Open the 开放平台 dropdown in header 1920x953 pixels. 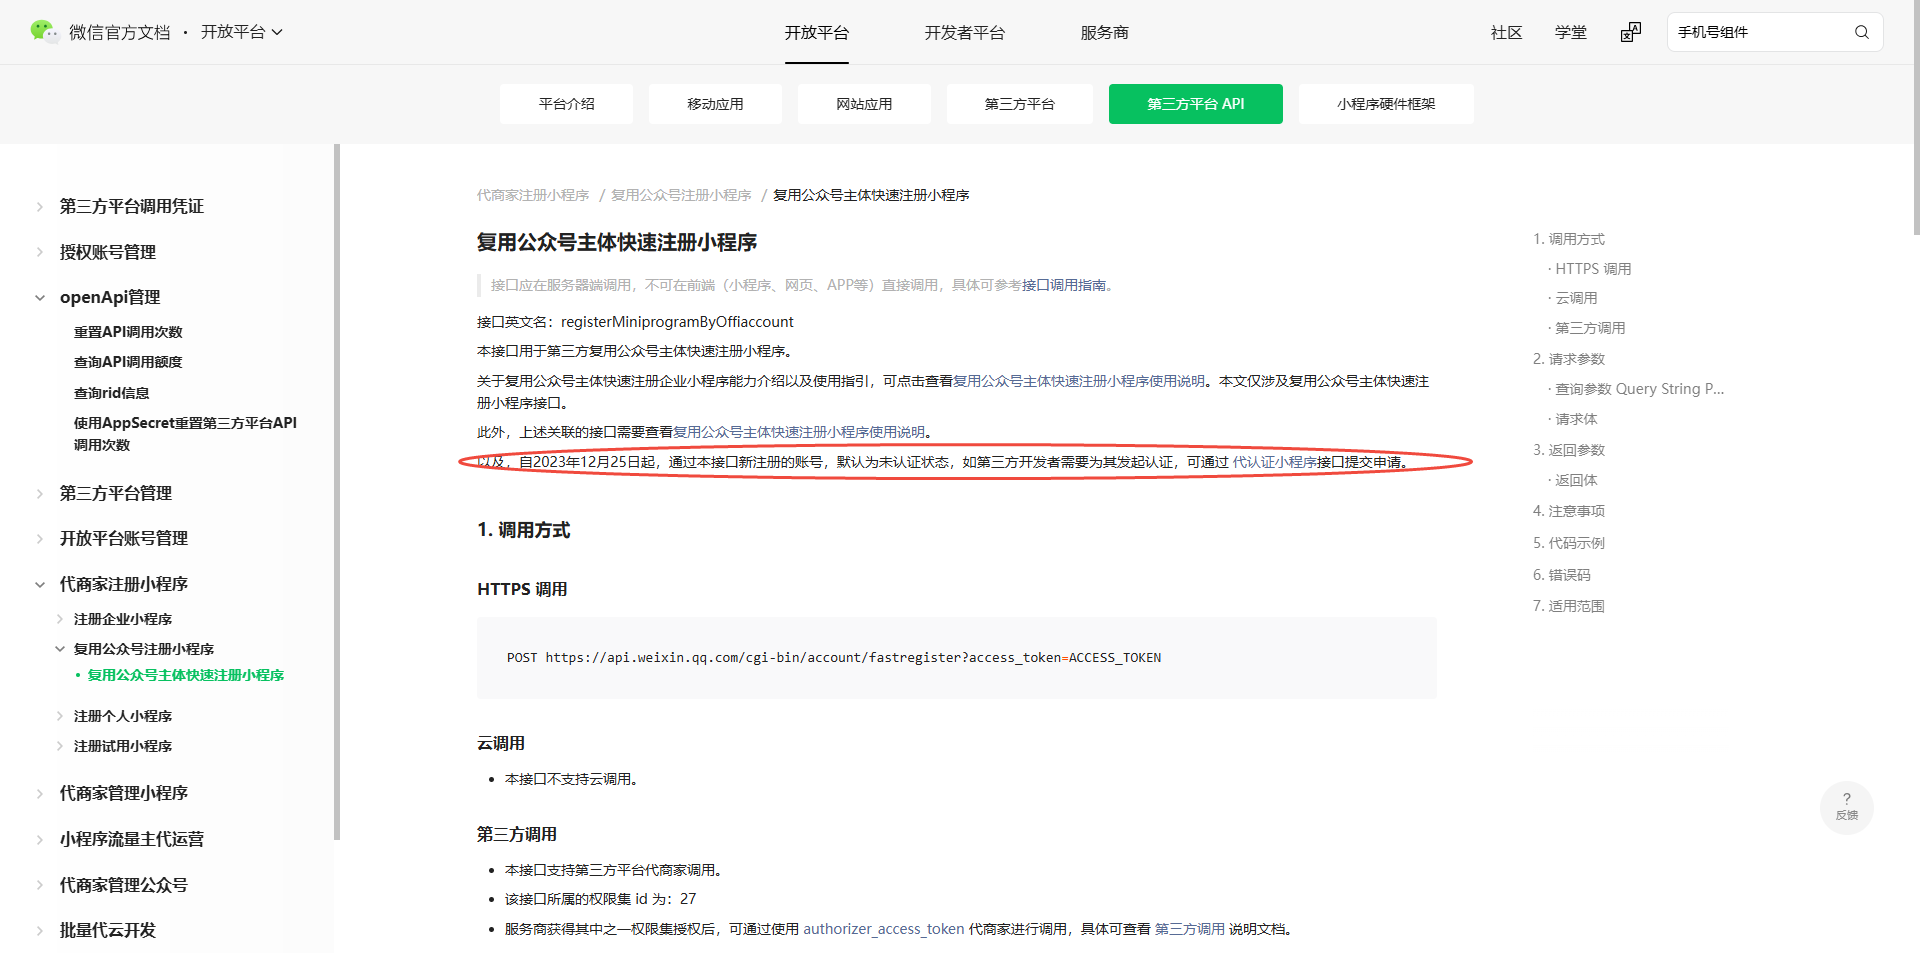click(x=242, y=32)
